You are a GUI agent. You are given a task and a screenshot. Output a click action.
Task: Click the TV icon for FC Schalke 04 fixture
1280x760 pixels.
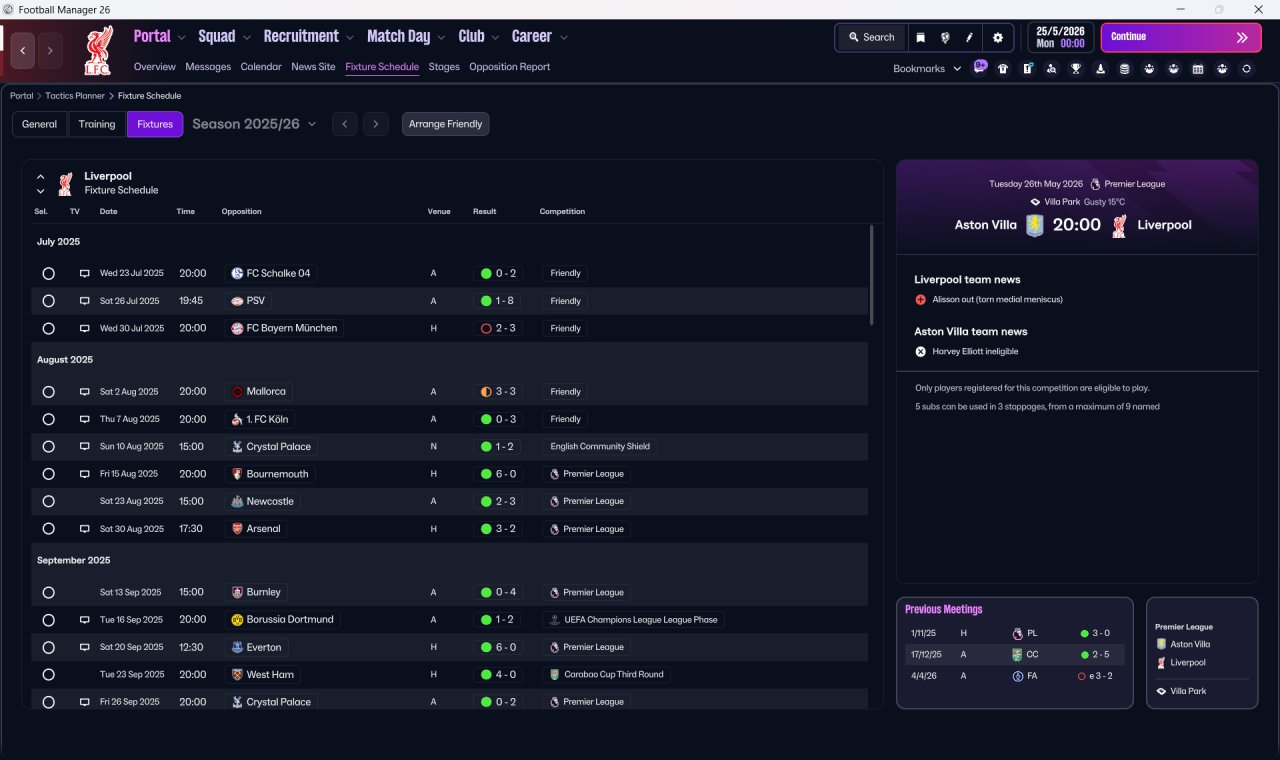point(85,273)
